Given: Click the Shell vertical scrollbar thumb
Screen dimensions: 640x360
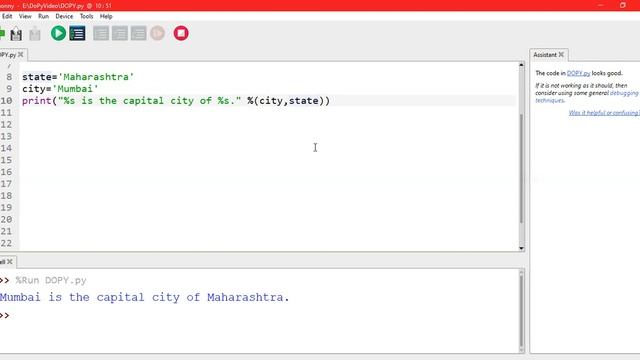Looking at the screenshot, I should point(521,310).
